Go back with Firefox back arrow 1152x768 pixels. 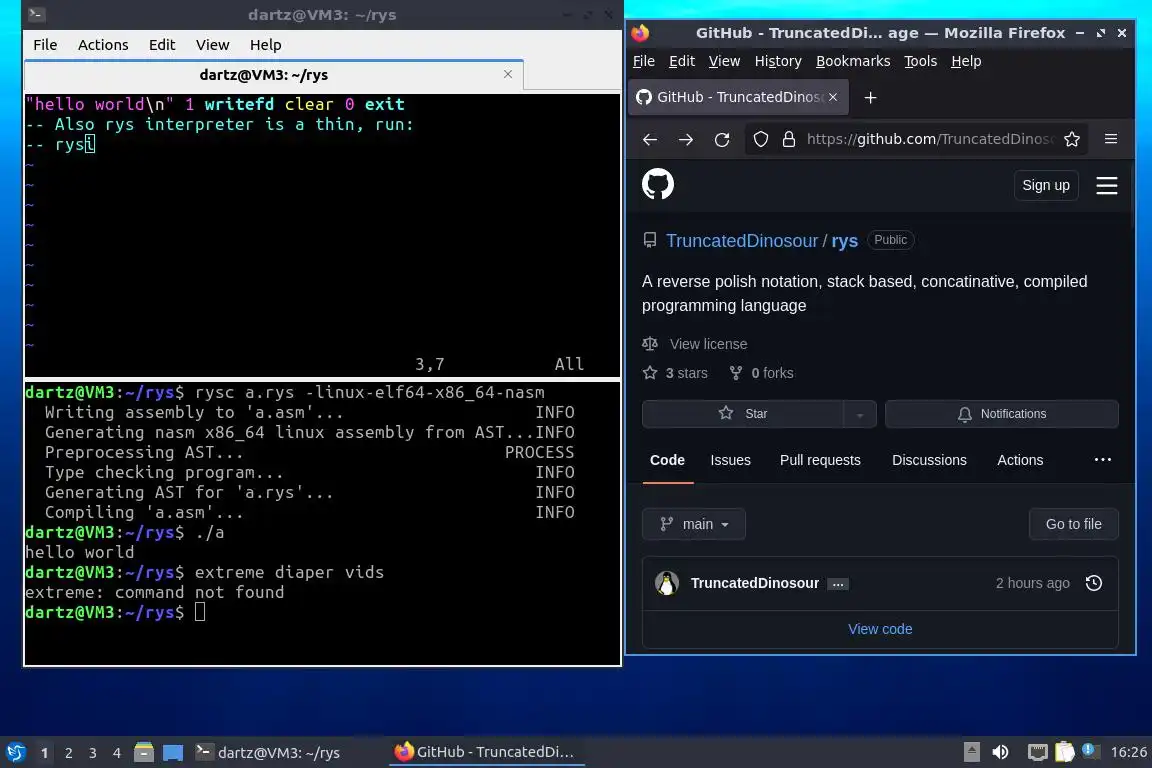tap(649, 140)
